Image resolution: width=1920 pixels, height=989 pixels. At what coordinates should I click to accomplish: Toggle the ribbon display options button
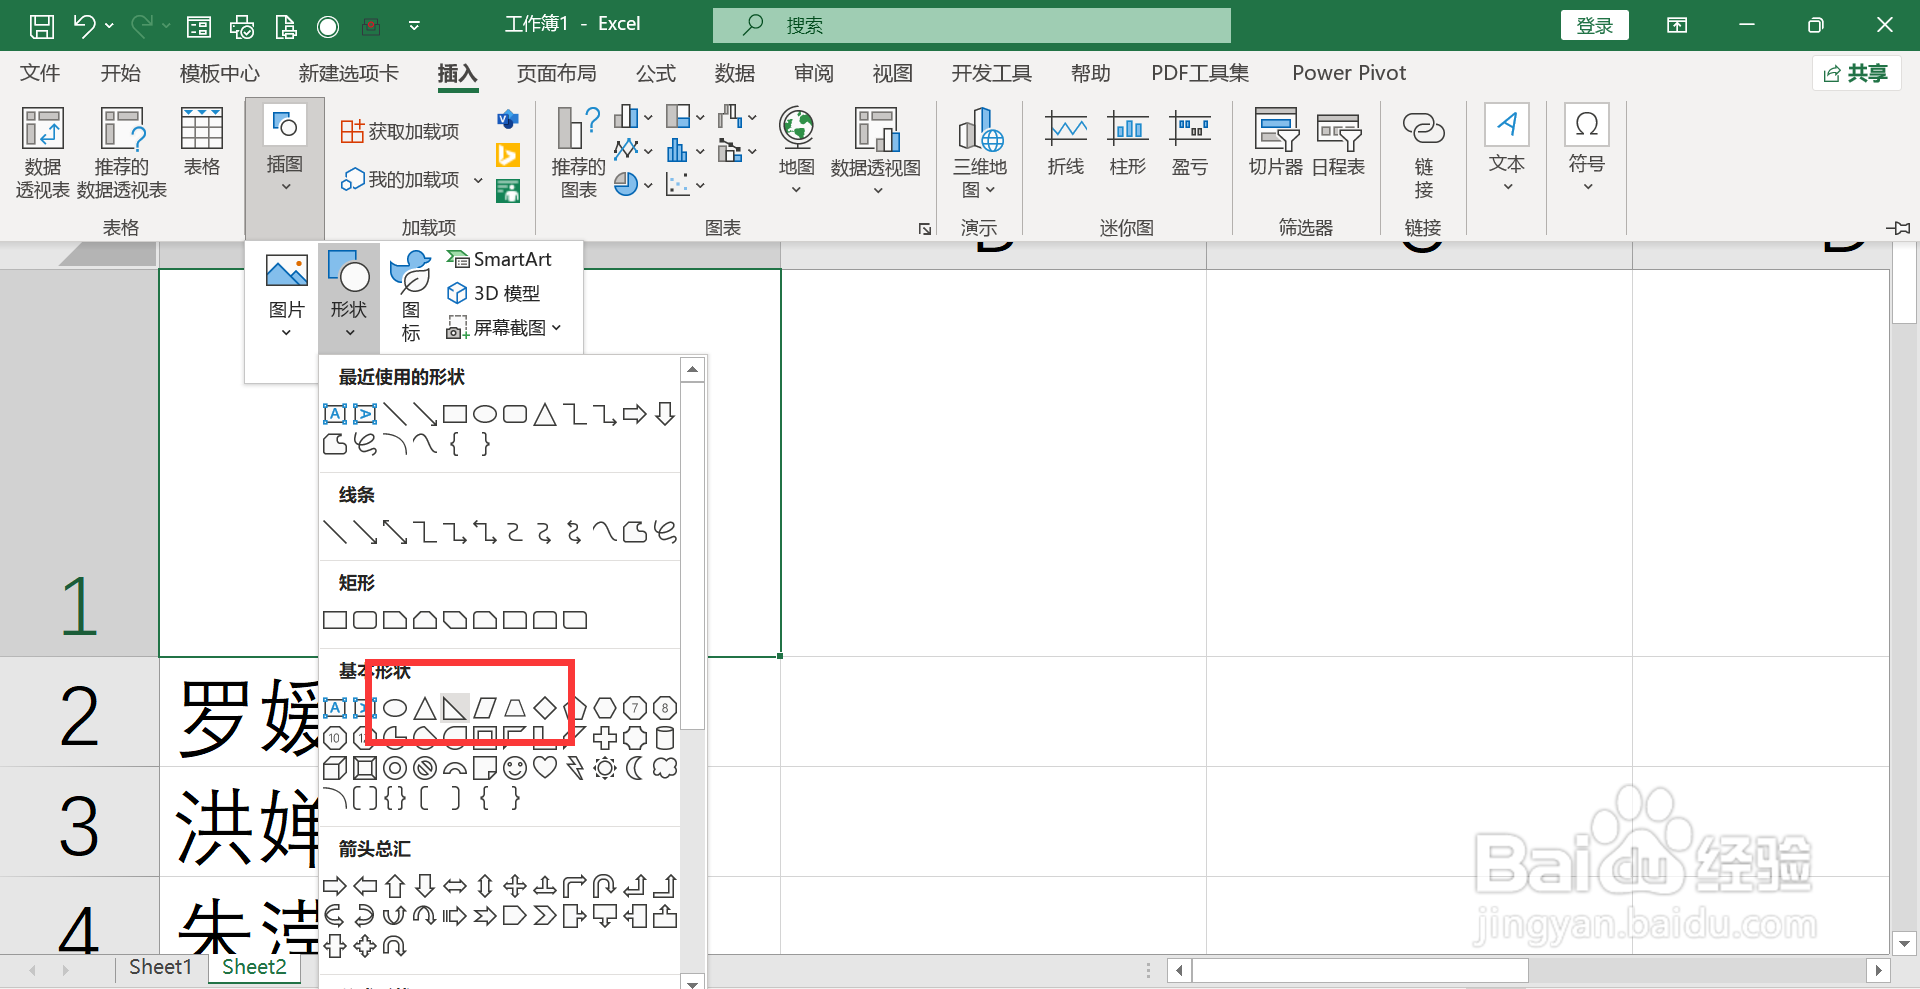point(1677,26)
